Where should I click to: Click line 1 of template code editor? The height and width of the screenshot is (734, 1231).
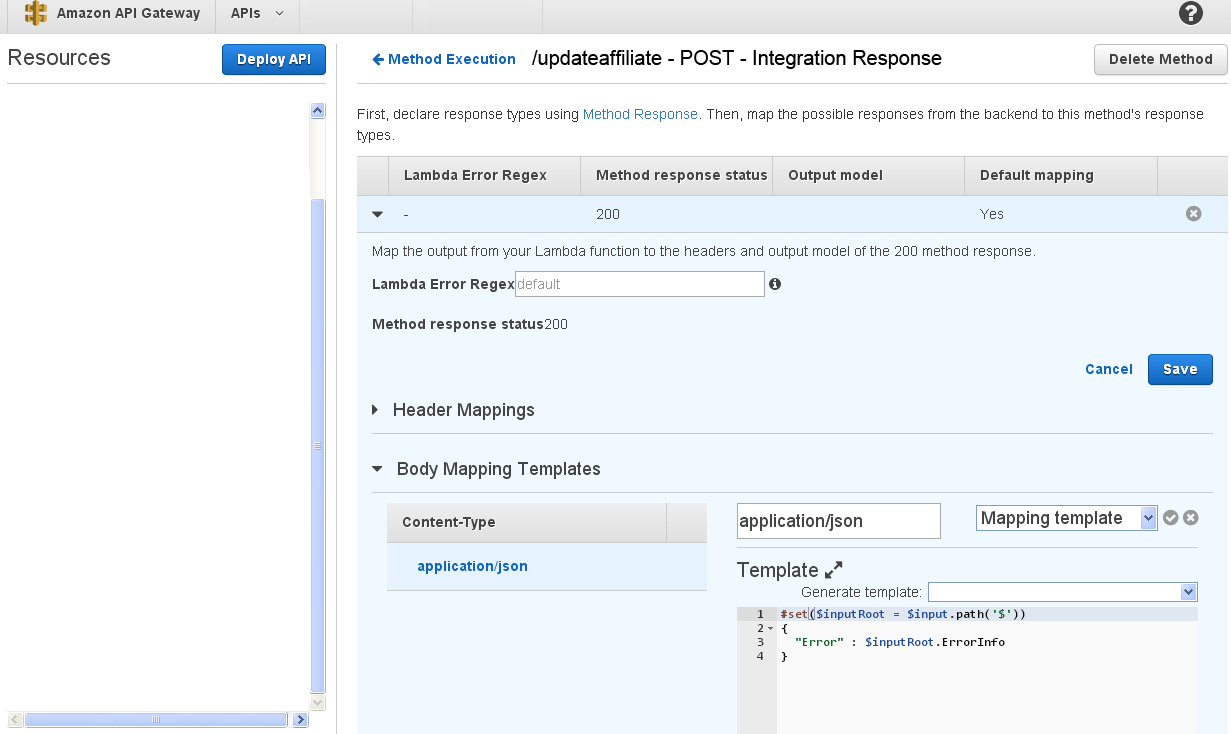tap(987, 614)
